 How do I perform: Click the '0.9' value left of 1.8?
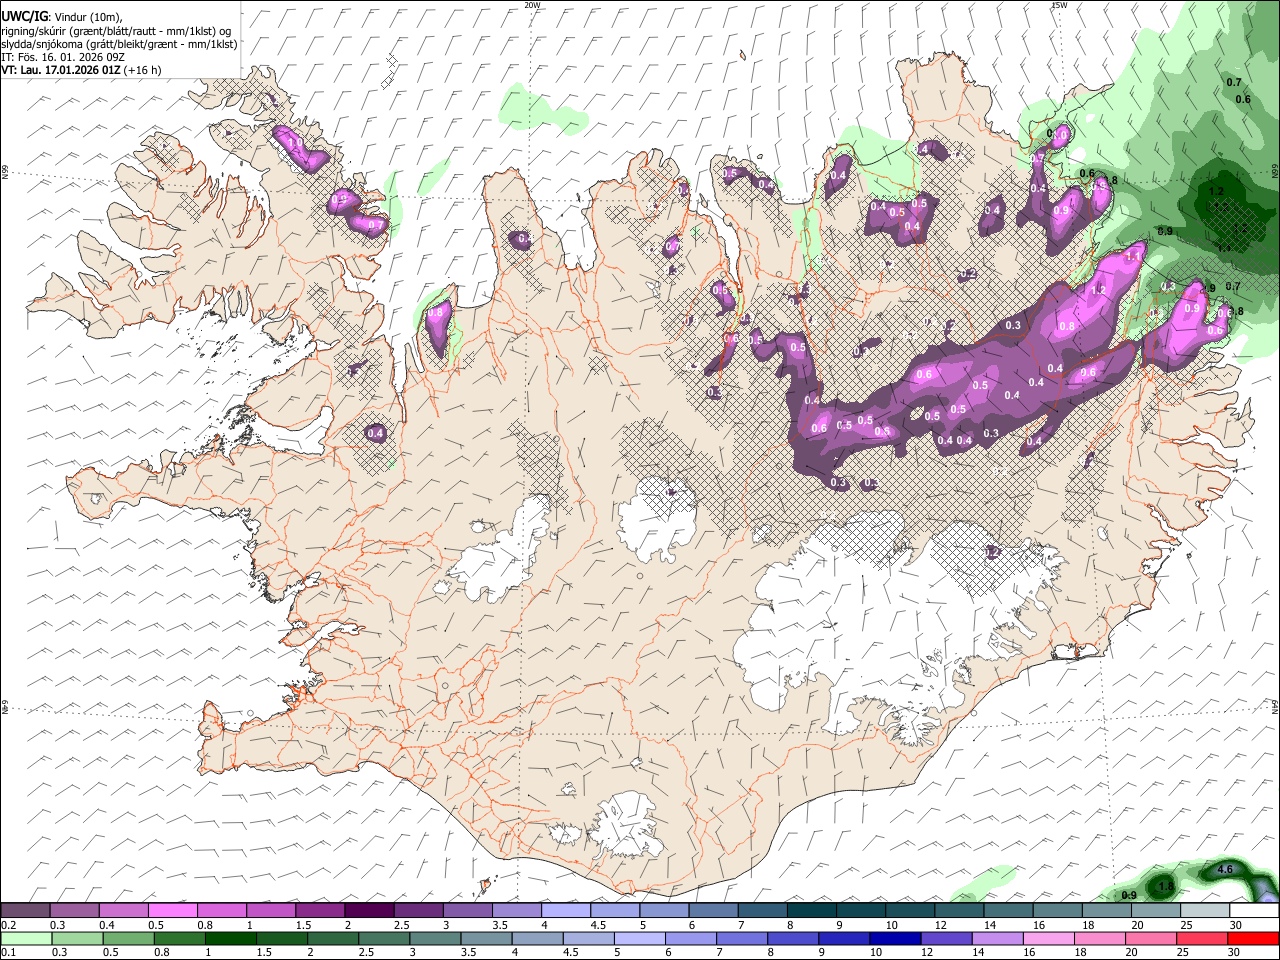click(x=1129, y=895)
